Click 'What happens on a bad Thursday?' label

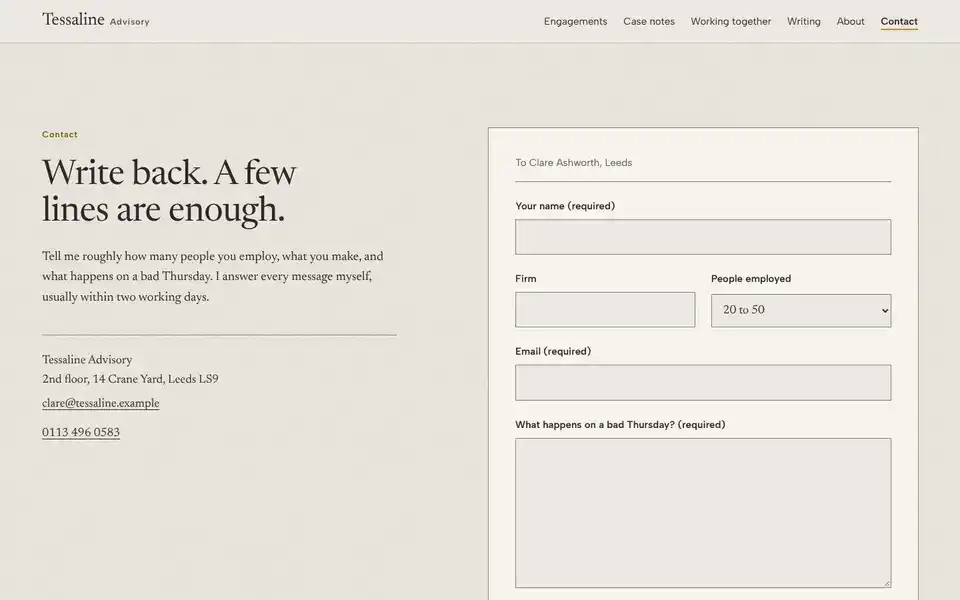[620, 425]
